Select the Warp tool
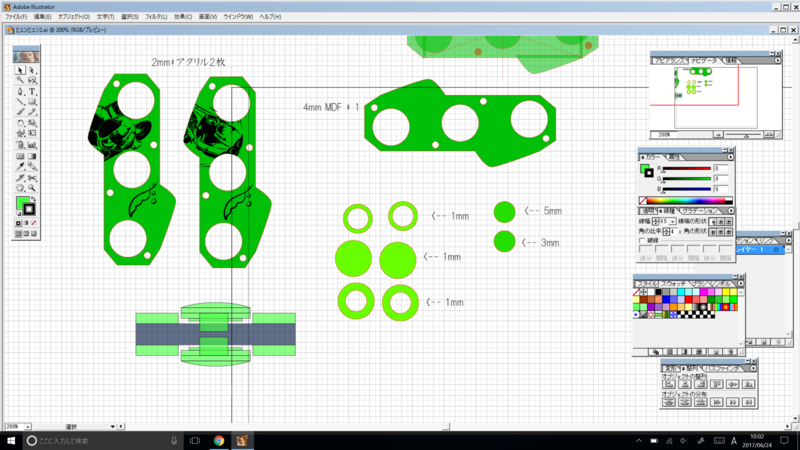This screenshot has width=800, height=450. tap(20, 134)
